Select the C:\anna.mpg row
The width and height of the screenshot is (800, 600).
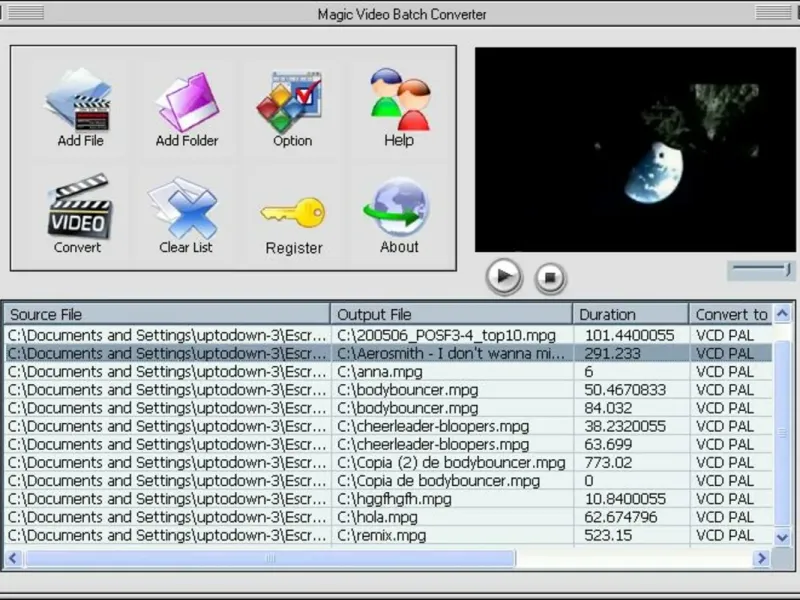click(x=378, y=371)
